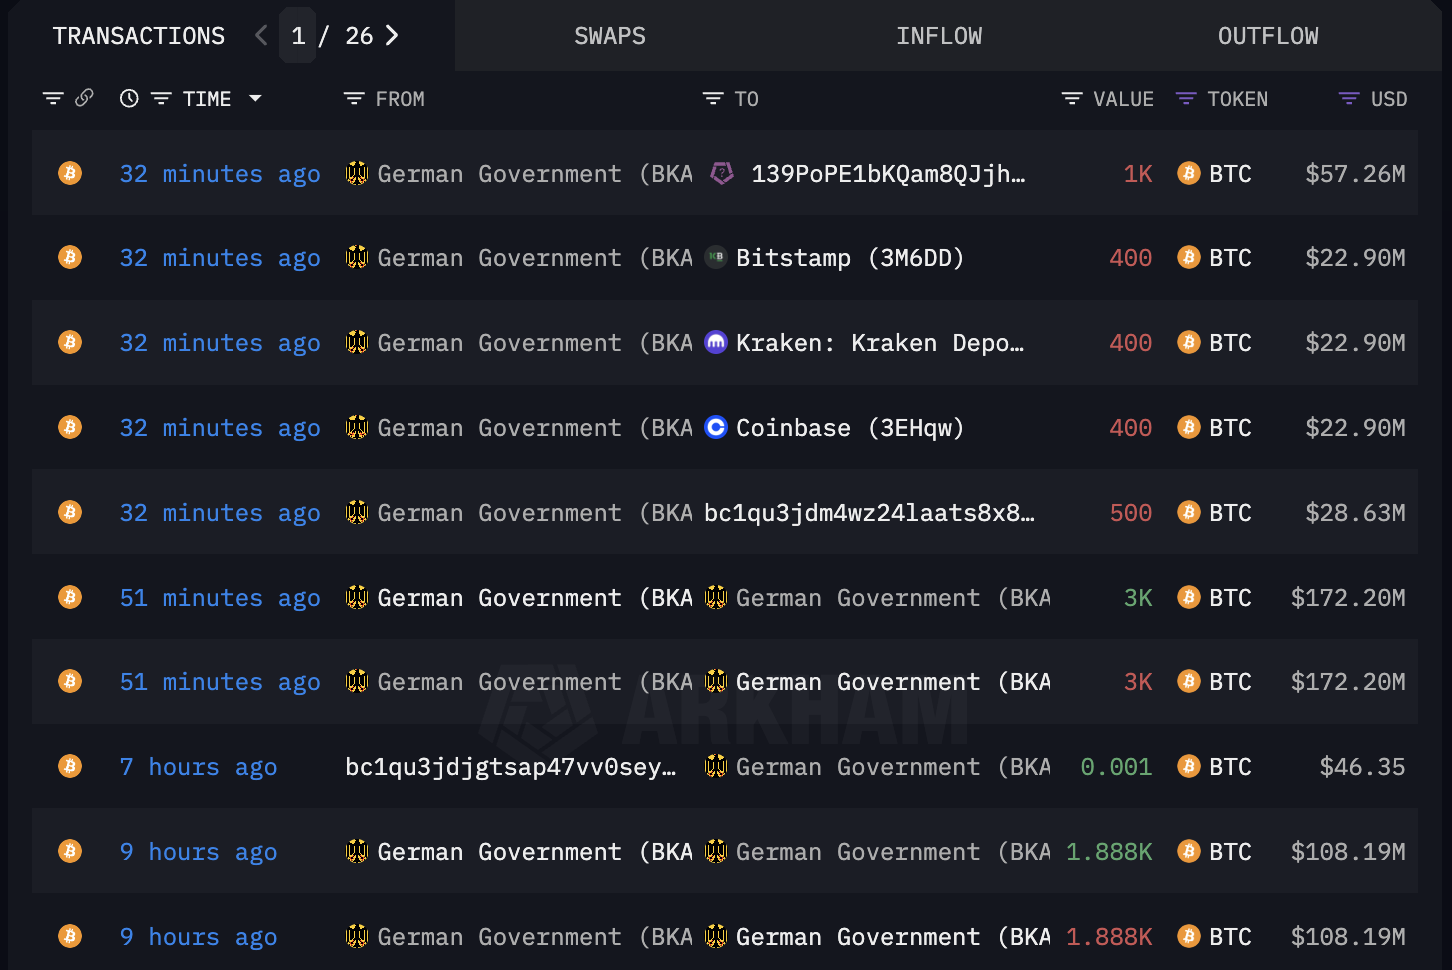The height and width of the screenshot is (970, 1452).
Task: Click the red "1.888K" value
Action: [x=1109, y=936]
